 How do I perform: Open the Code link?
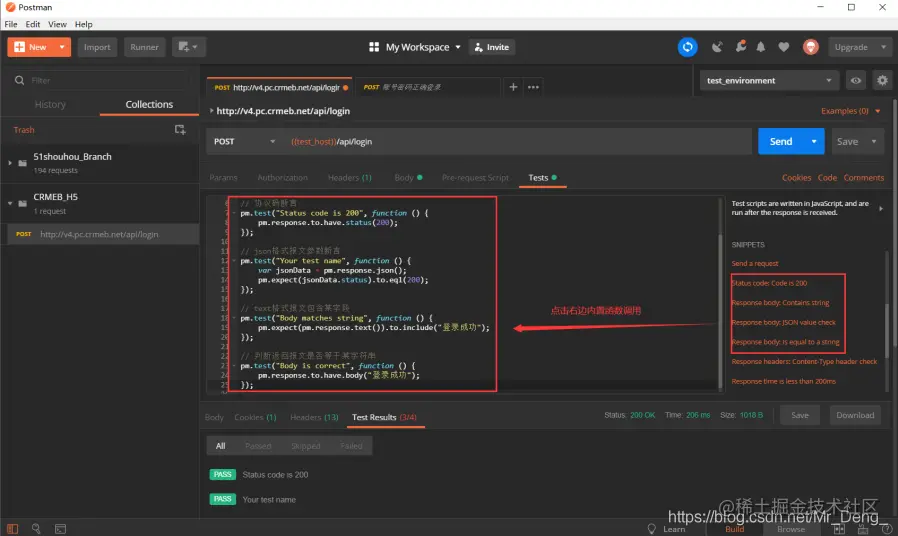pyautogui.click(x=827, y=178)
